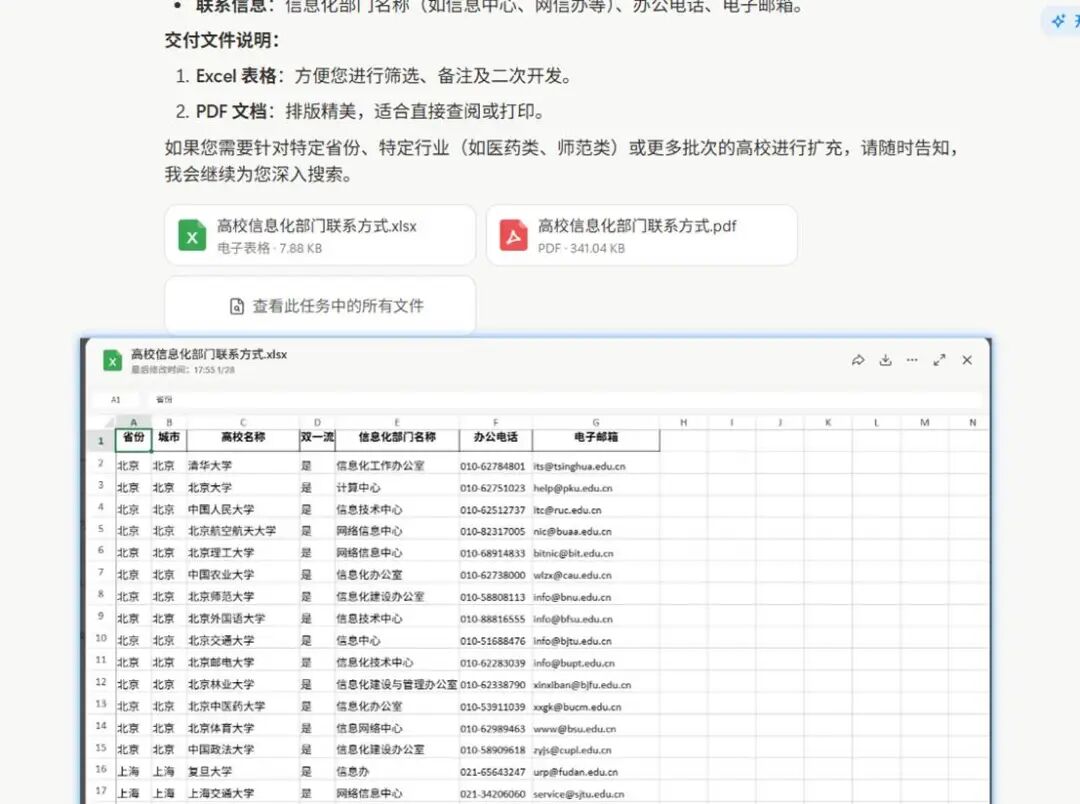1080x804 pixels.
Task: Click the share arrow icon in preview header
Action: point(857,360)
